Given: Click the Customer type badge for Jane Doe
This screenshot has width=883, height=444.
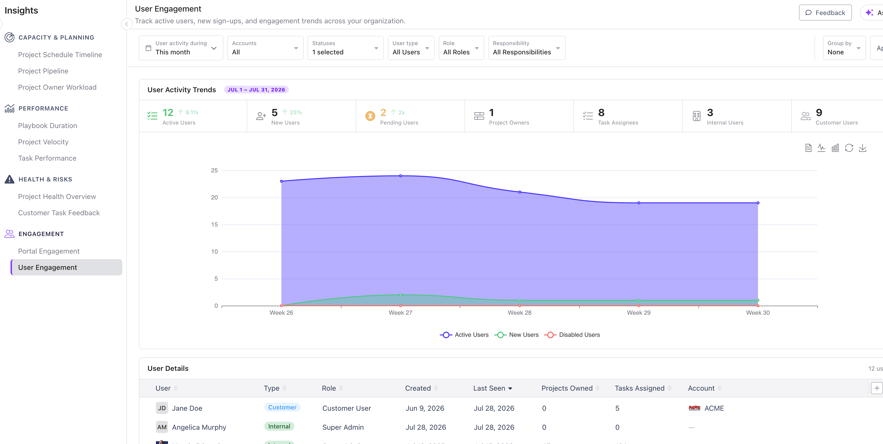Looking at the screenshot, I should pos(282,407).
